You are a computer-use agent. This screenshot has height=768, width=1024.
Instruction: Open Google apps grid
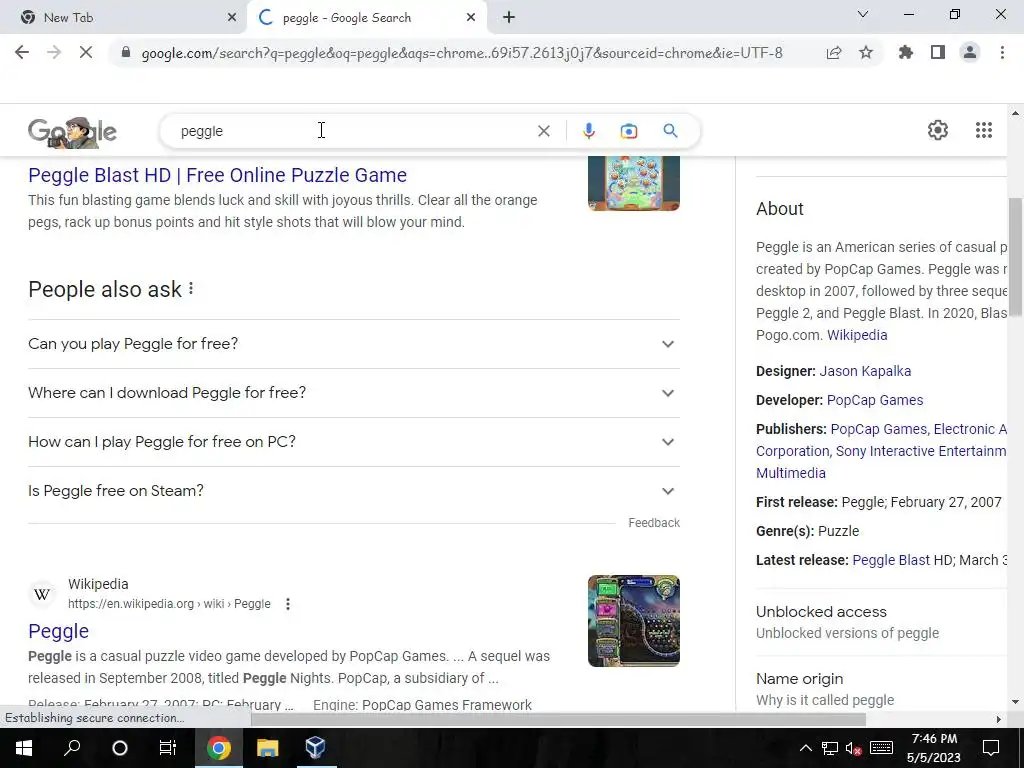point(984,130)
